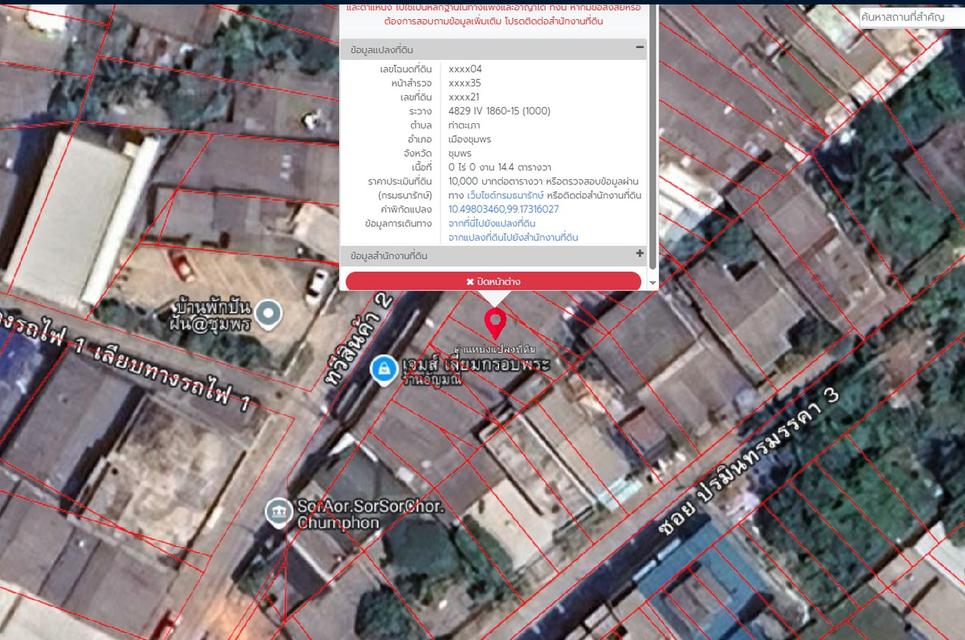The image size is (965, 640).
Task: Click the grey pin beside บ้านพักปันฝัน@ชุมพร
Action: [268, 314]
